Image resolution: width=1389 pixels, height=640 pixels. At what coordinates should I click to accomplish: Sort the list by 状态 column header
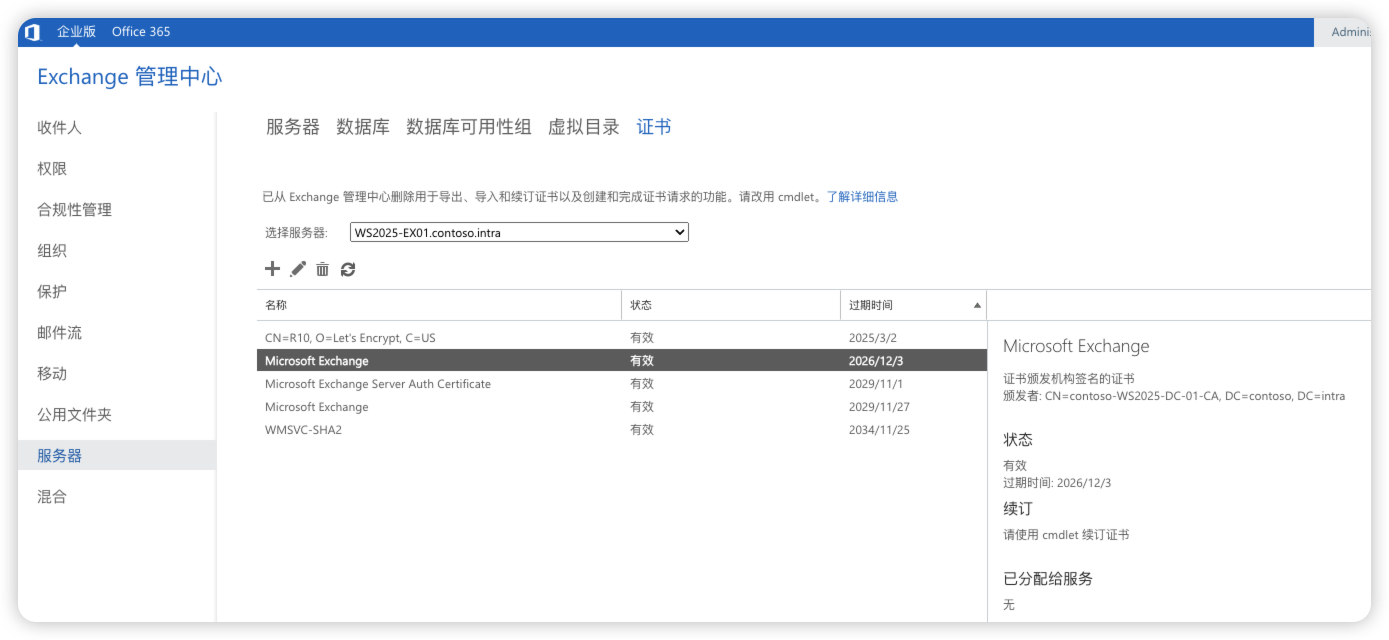(x=641, y=305)
